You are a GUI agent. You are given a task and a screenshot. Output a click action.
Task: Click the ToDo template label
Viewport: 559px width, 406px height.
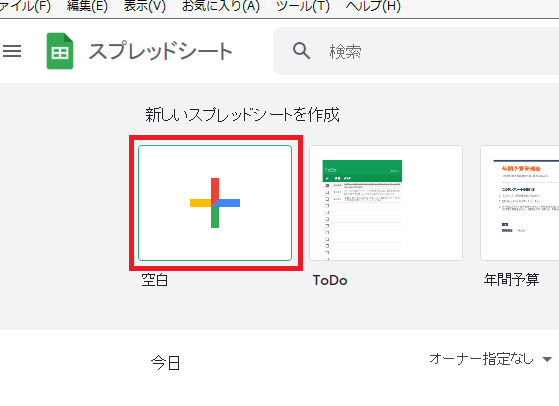[330, 280]
